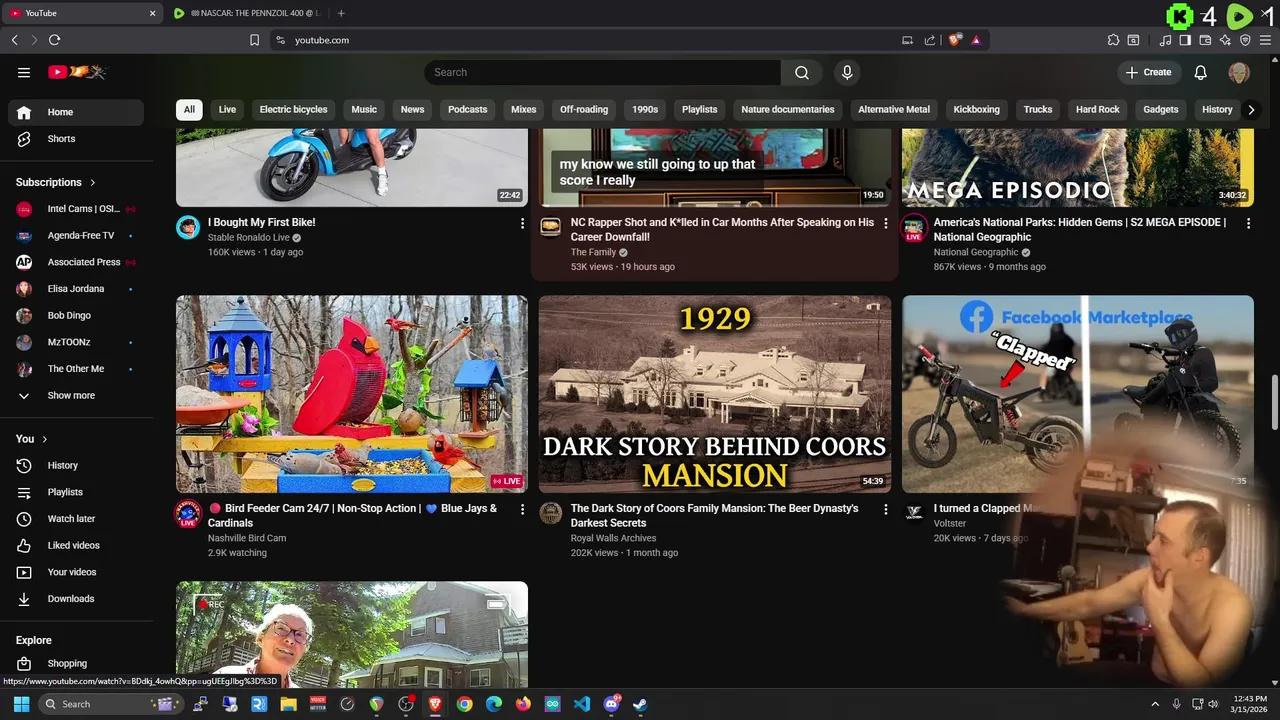Screen dimensions: 1280x720
Task: Open Liked videos in sidebar
Action: [x=76, y=546]
